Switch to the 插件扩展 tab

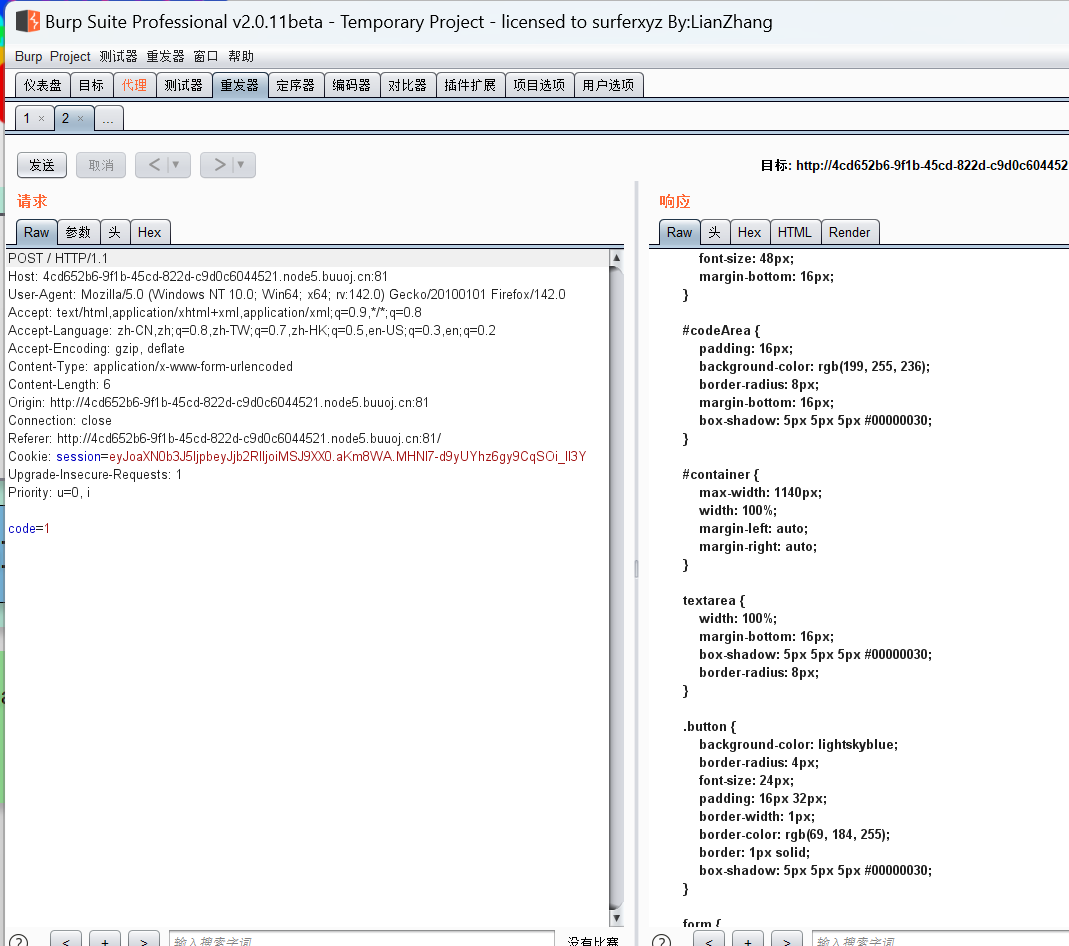[470, 85]
